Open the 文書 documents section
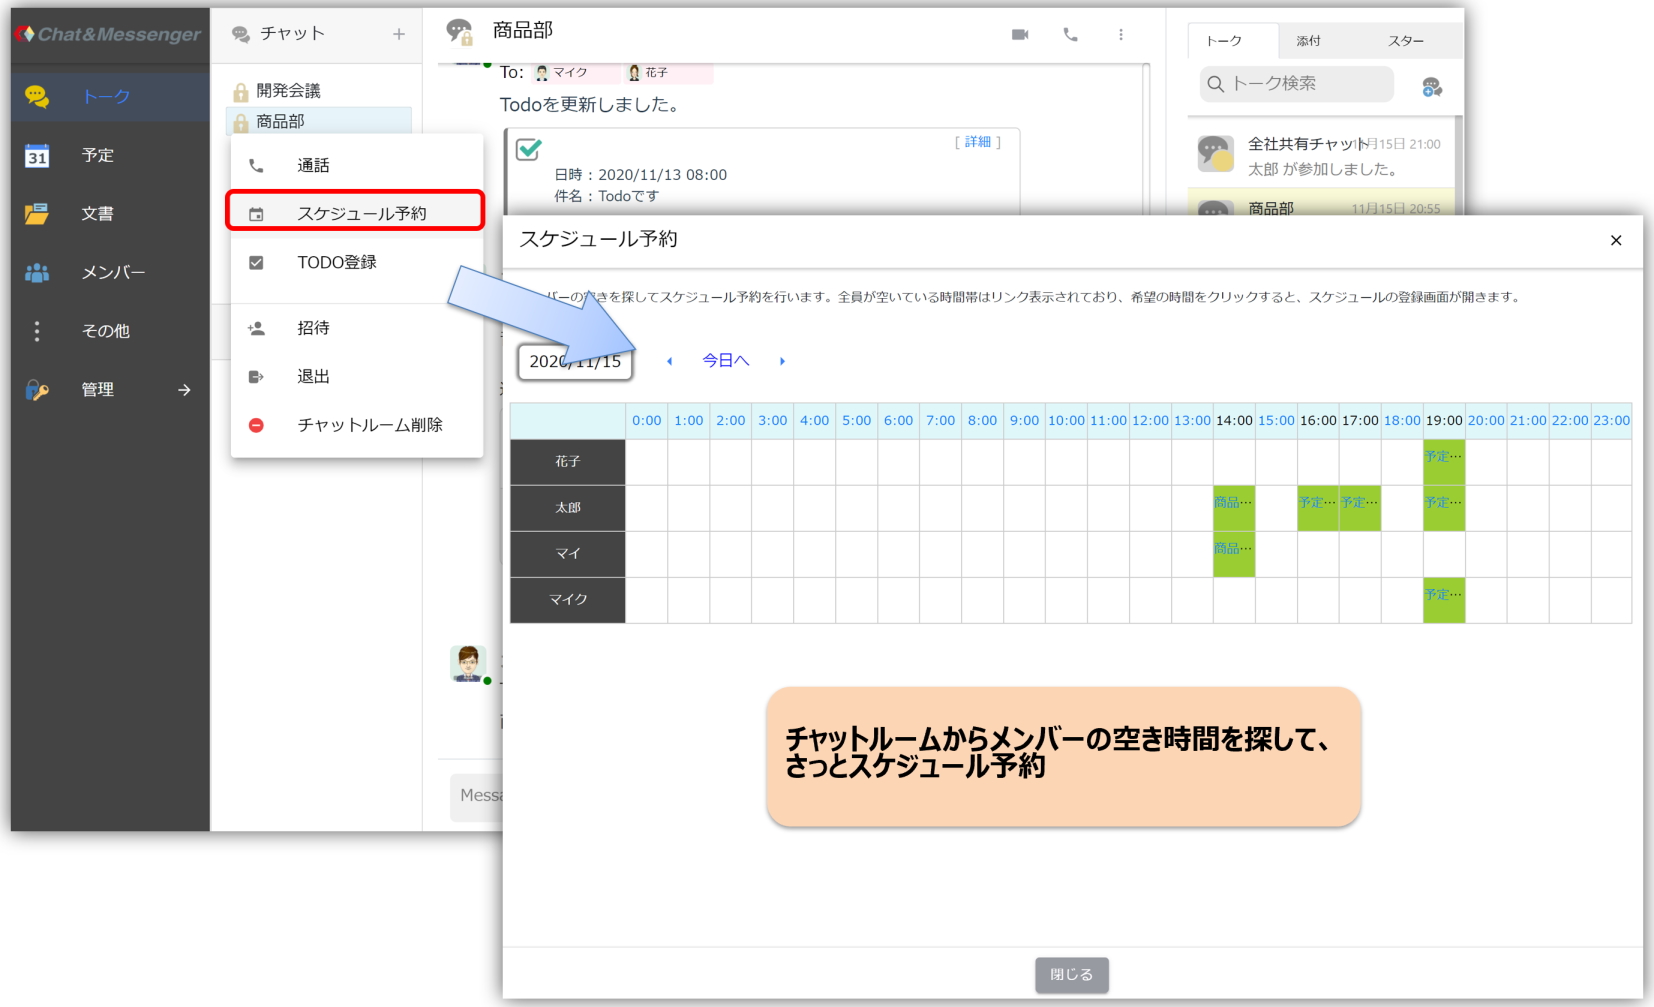 click(x=97, y=214)
